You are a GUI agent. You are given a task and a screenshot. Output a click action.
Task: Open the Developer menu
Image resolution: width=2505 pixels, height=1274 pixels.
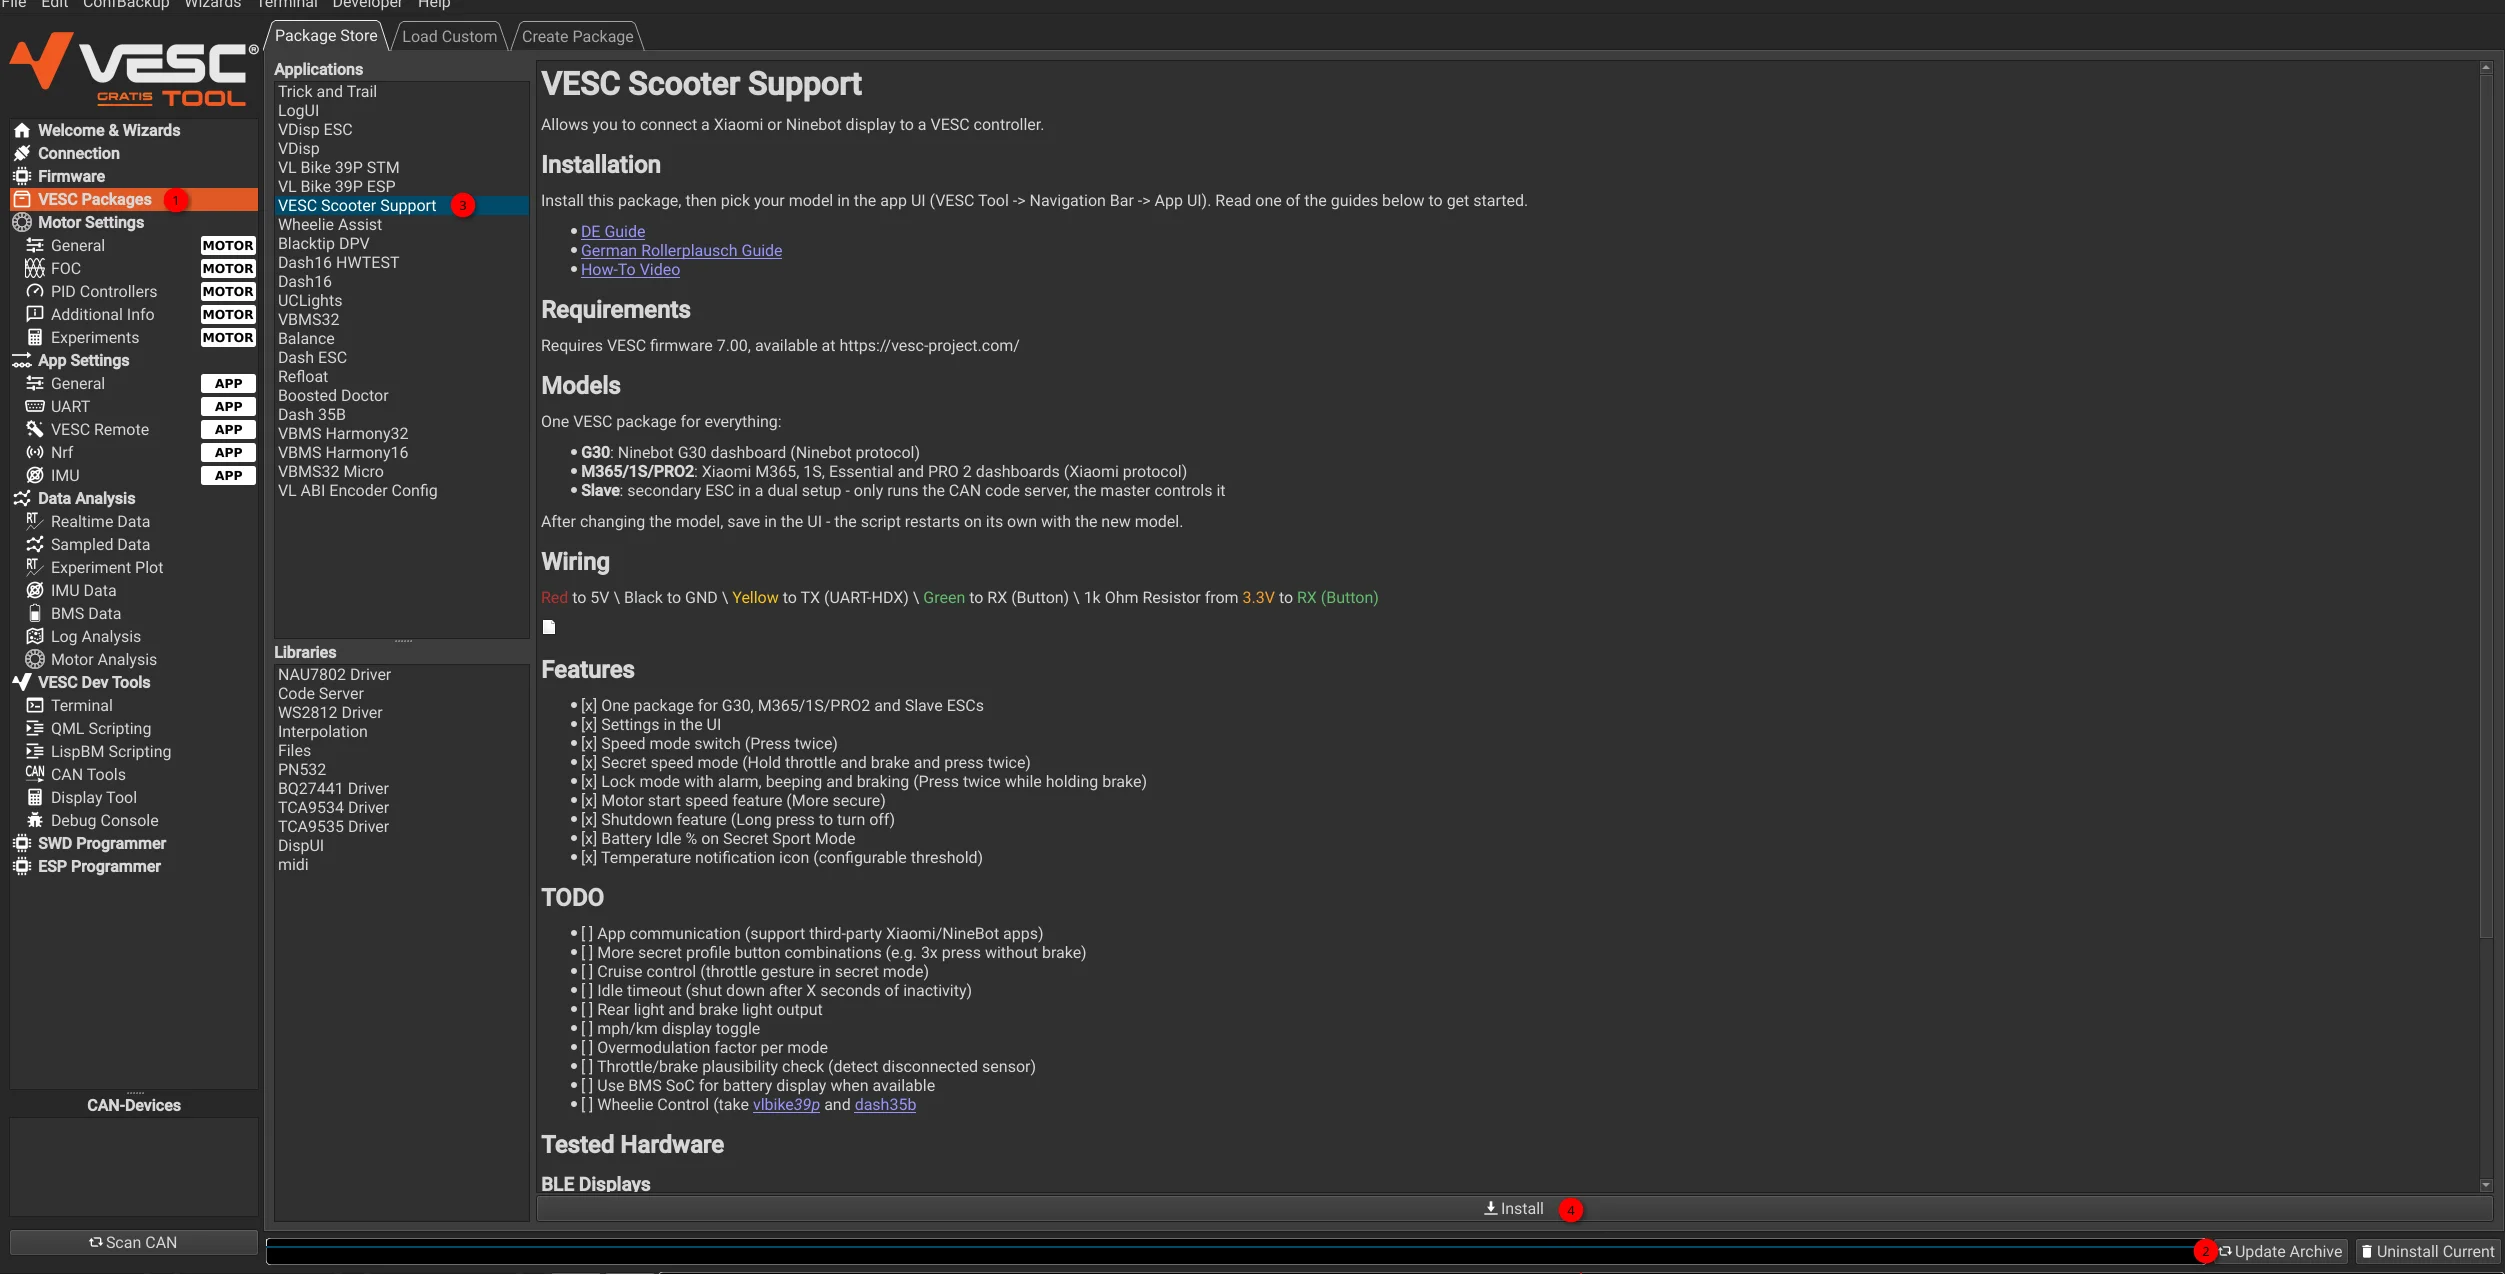(367, 4)
